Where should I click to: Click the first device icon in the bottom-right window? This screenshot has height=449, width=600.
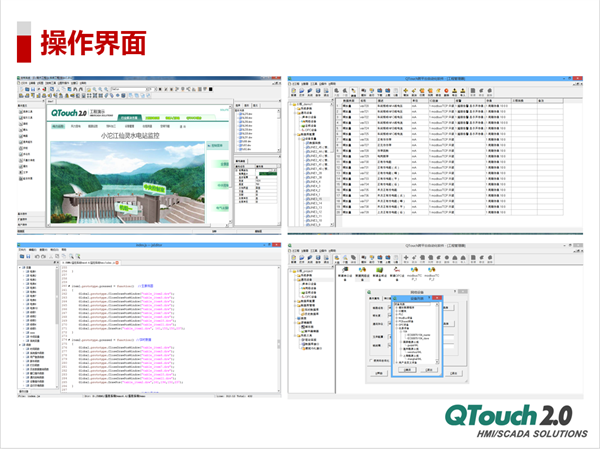point(346,270)
